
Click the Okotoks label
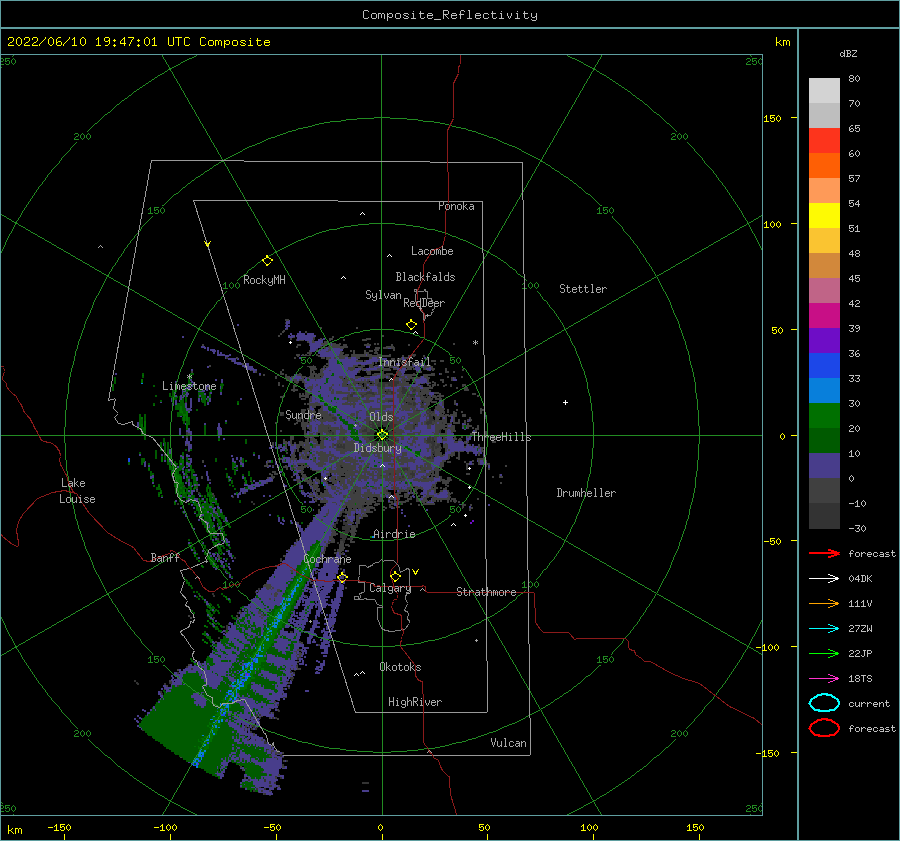pyautogui.click(x=400, y=667)
